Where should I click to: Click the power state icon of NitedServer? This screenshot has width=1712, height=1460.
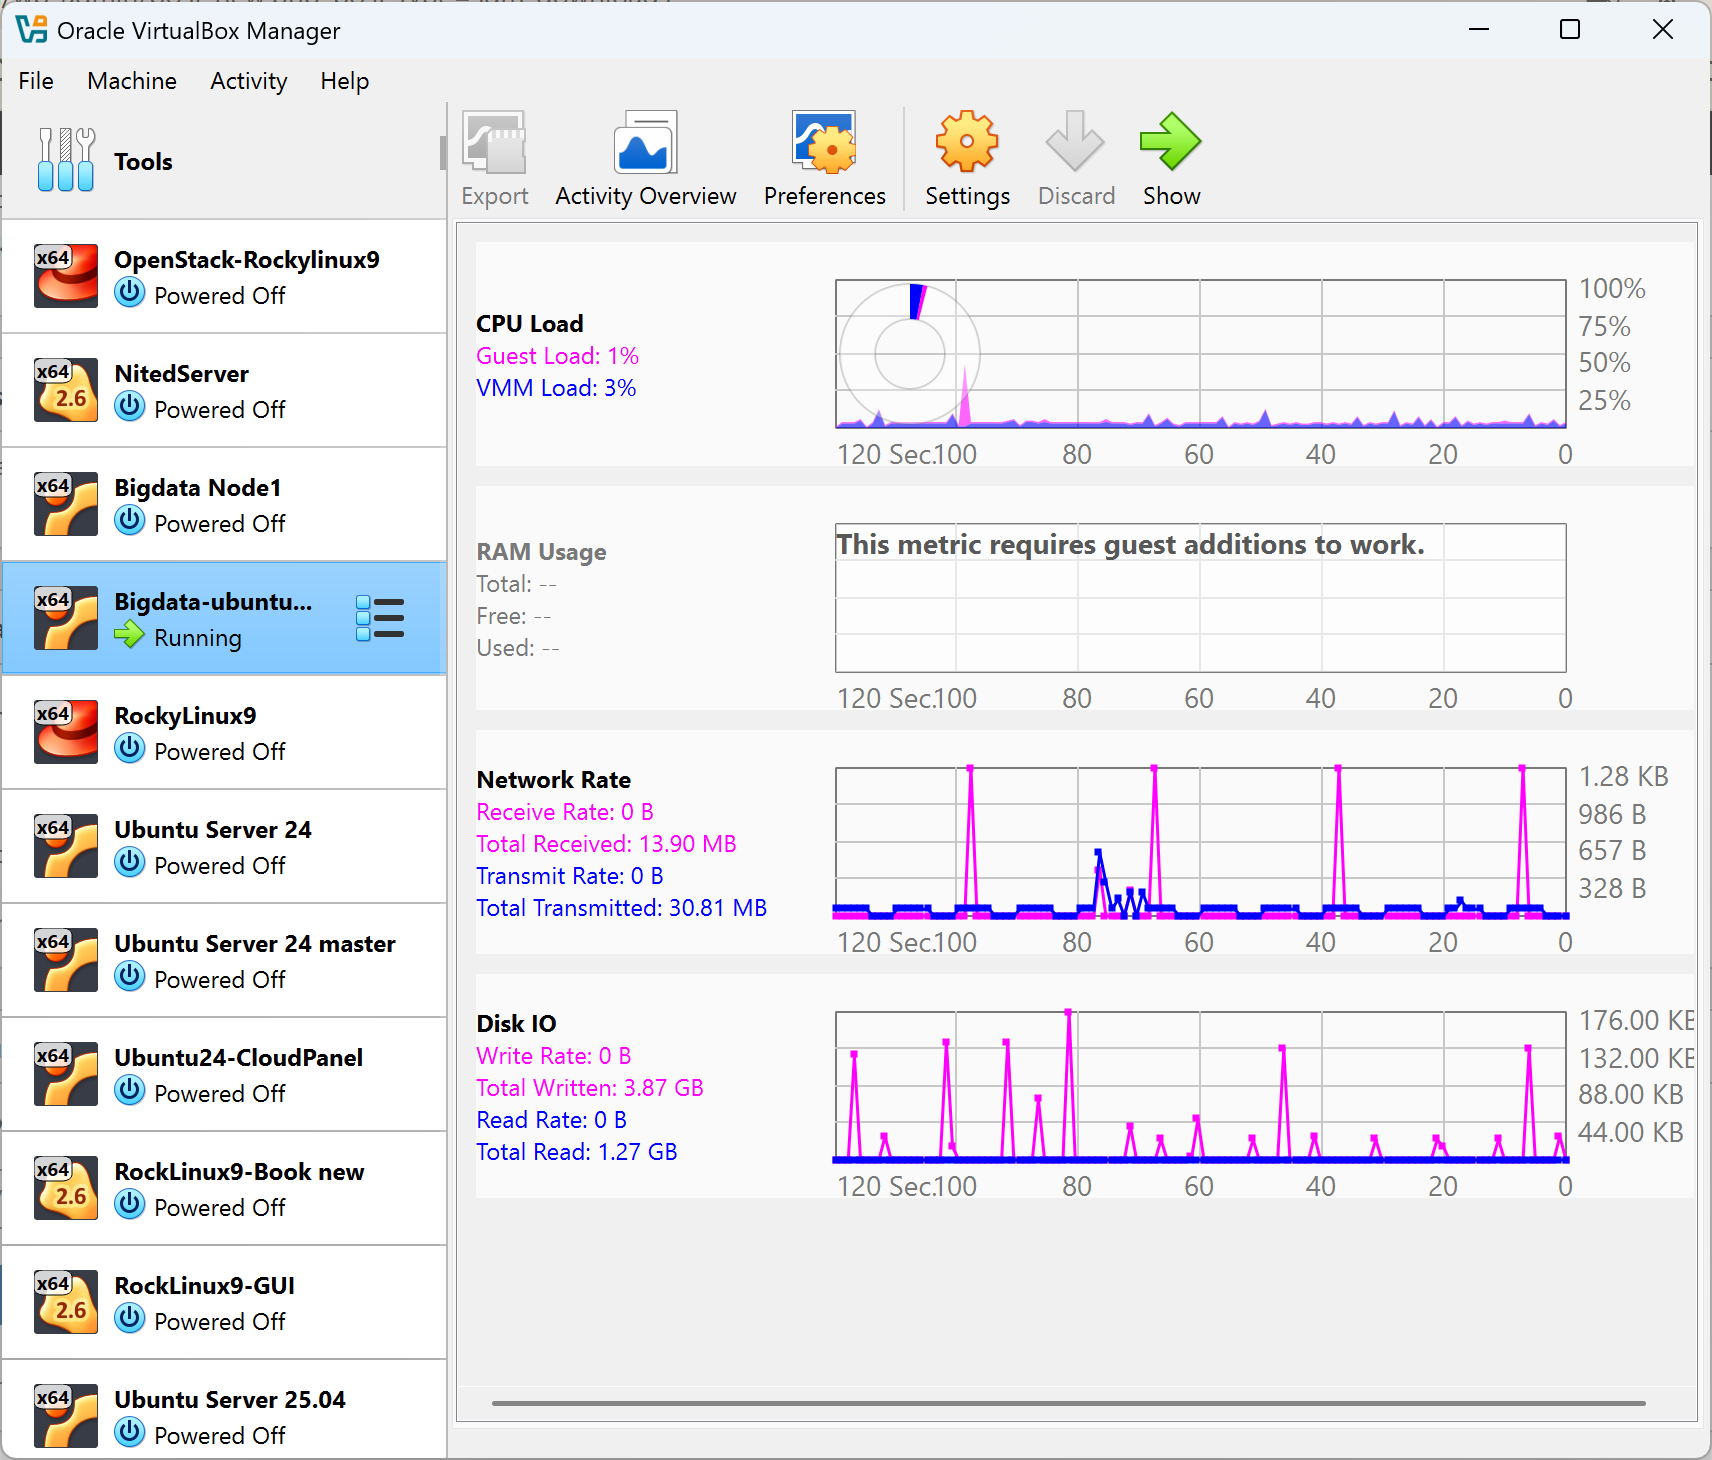[x=130, y=407]
